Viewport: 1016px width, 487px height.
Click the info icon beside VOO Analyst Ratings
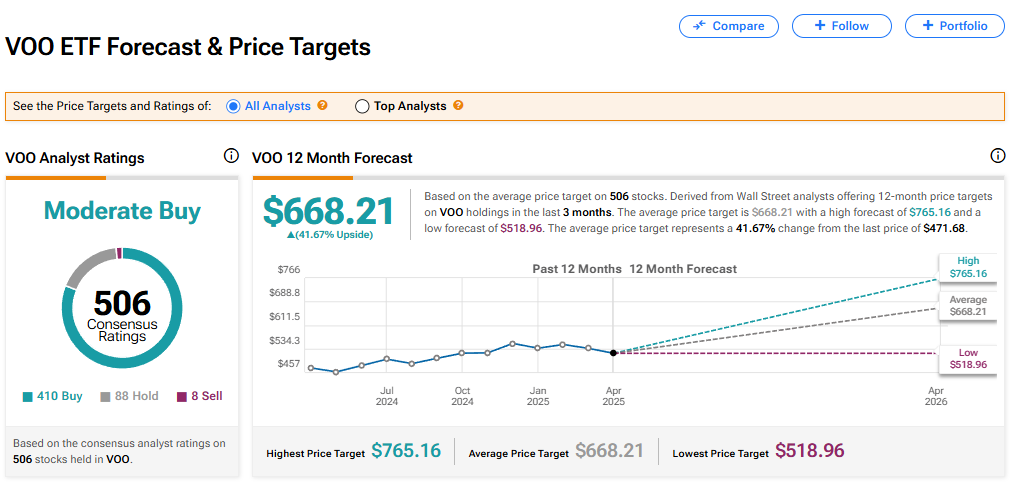click(231, 156)
